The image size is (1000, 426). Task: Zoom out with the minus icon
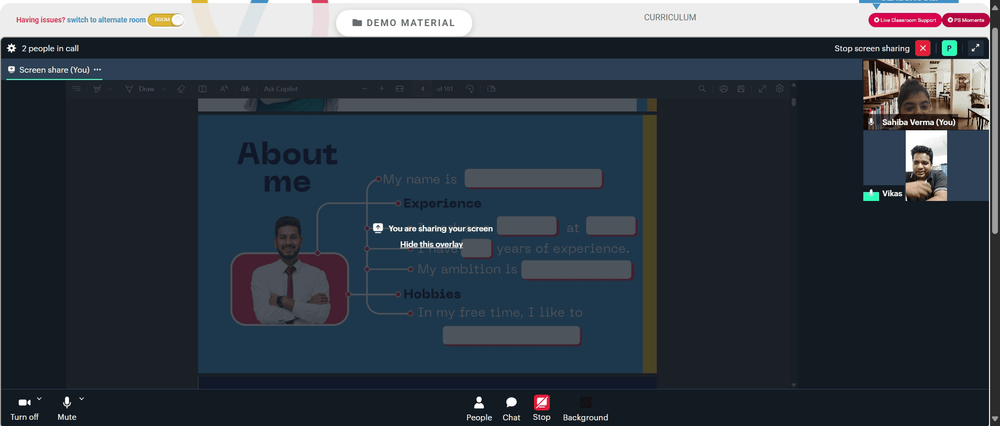tap(365, 89)
